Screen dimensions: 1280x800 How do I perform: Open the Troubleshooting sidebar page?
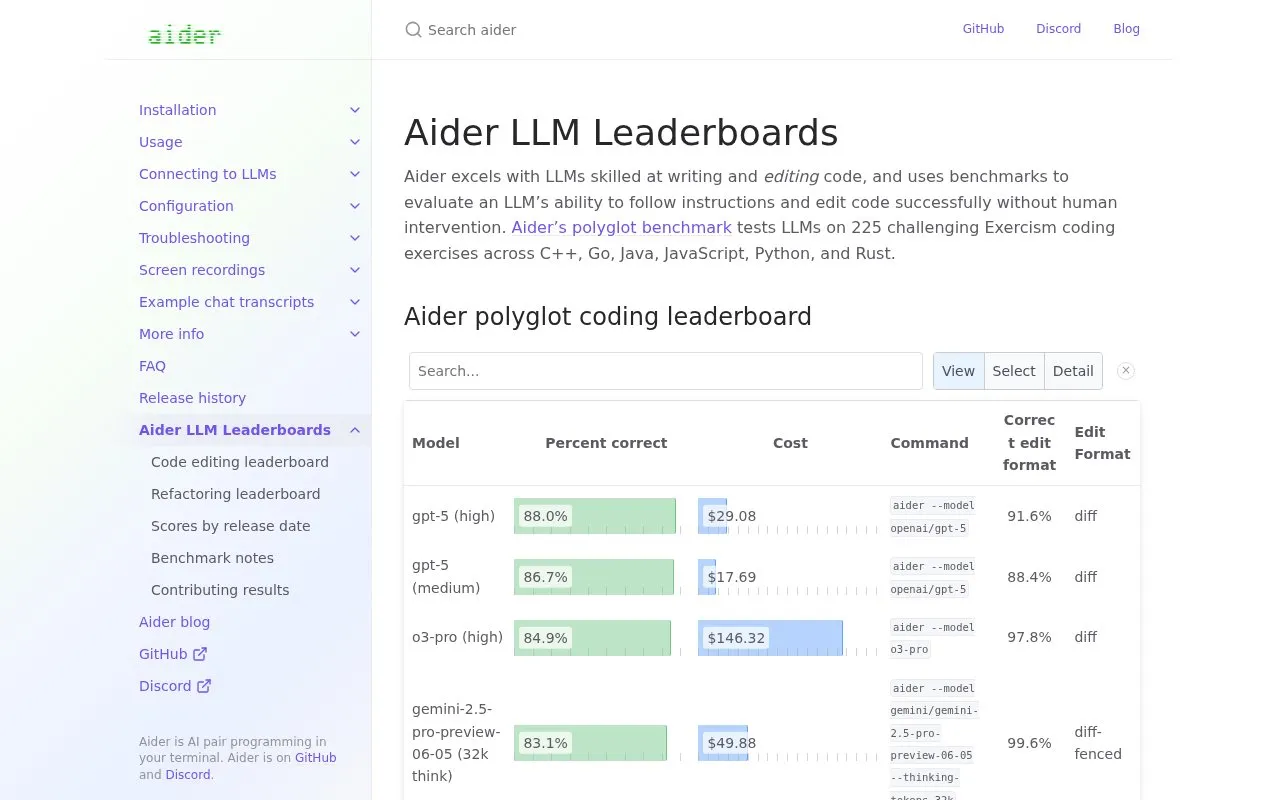195,238
